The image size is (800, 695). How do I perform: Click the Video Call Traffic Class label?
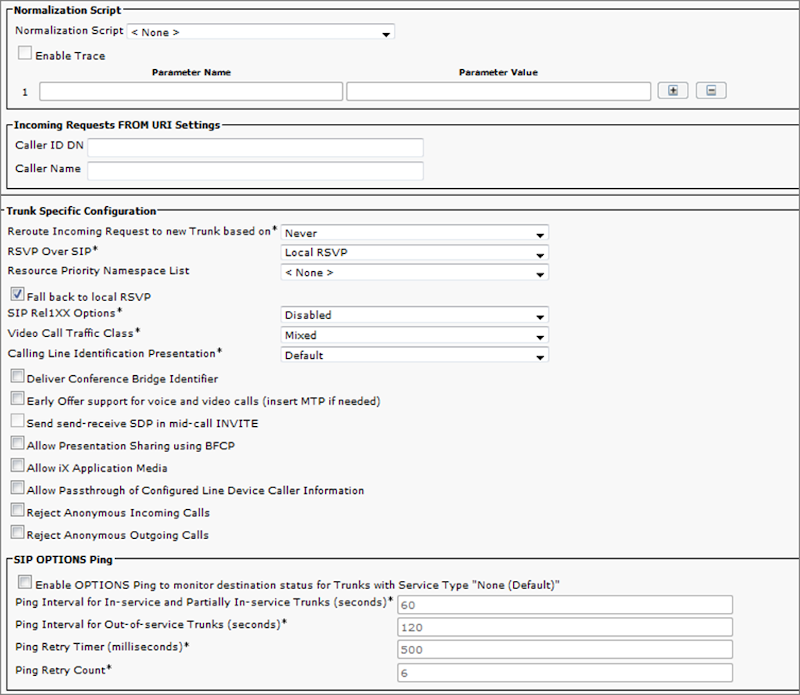[73, 333]
